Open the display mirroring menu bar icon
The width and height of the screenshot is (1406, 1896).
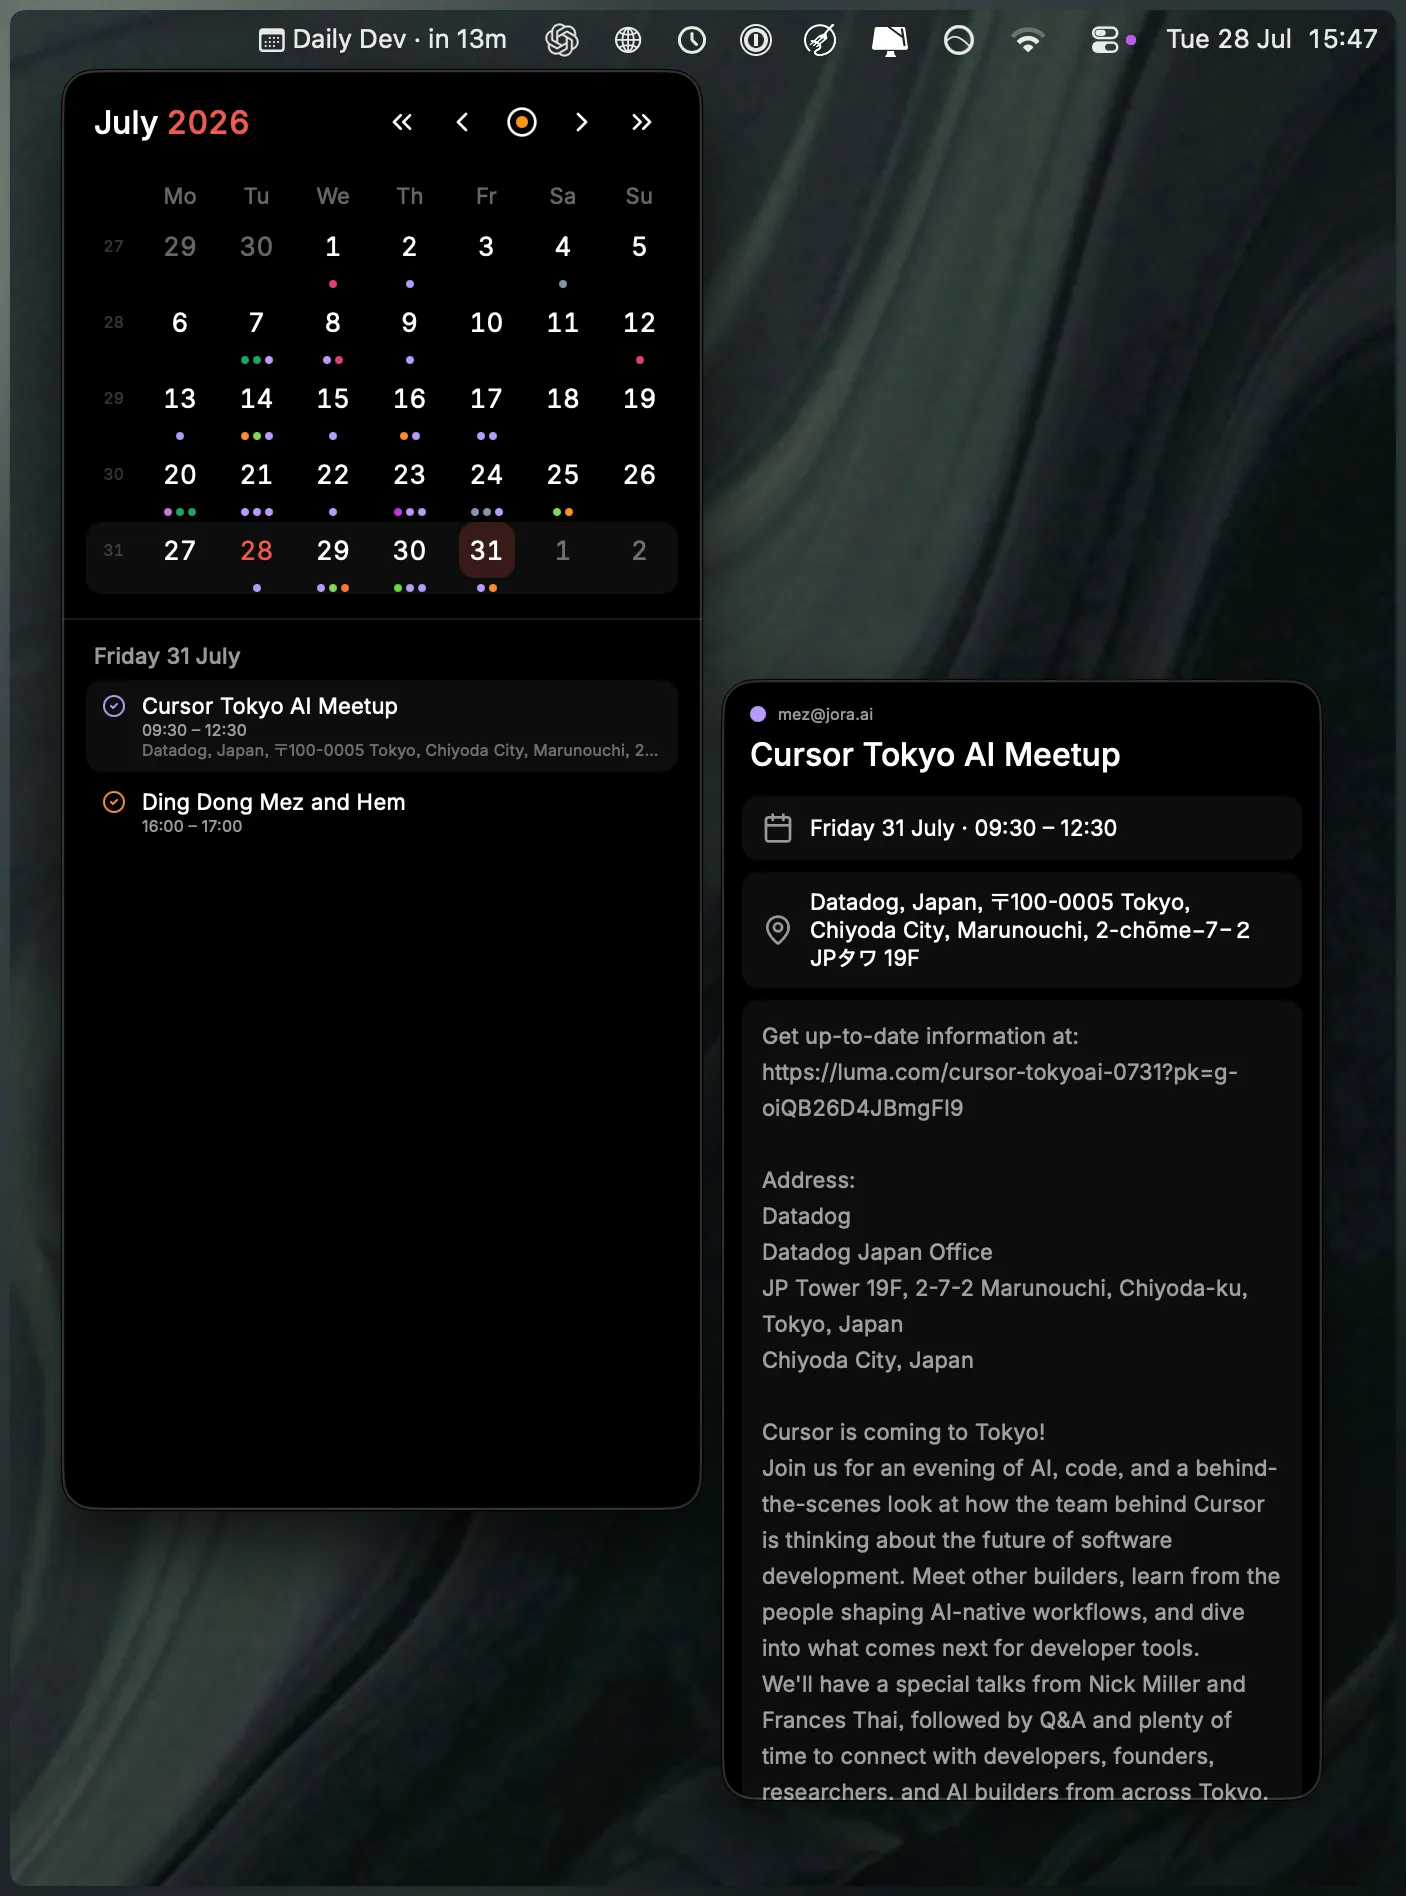pos(889,40)
